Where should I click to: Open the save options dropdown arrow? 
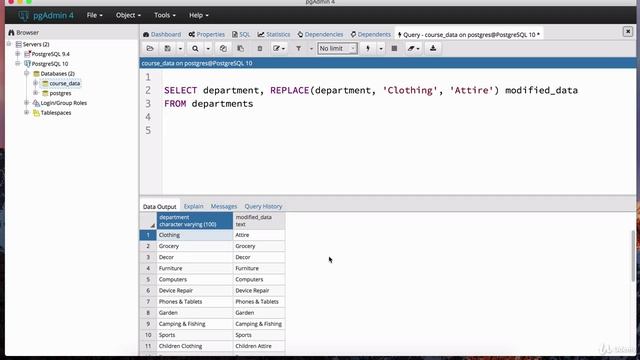(x=180, y=49)
